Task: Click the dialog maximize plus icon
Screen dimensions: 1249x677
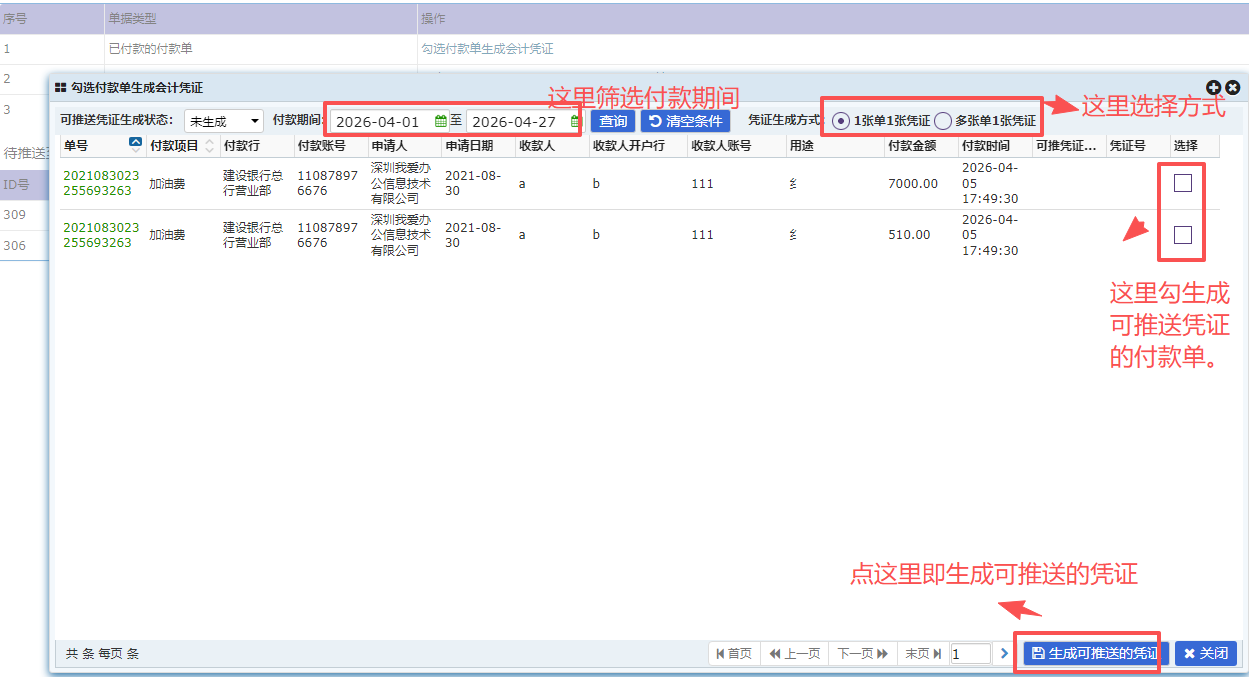Action: click(x=1214, y=88)
